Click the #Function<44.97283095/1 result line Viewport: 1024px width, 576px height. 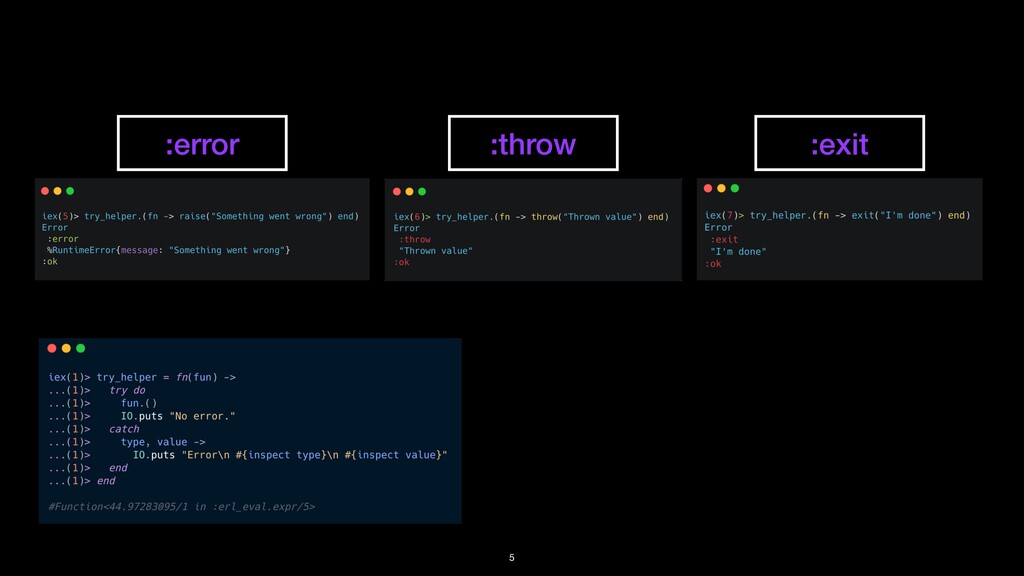182,507
